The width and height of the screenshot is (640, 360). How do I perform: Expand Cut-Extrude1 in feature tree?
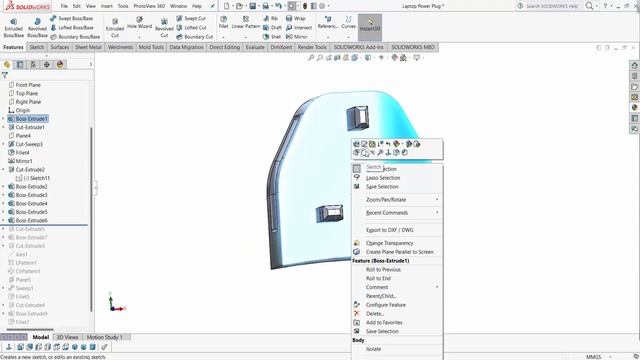click(x=3, y=127)
